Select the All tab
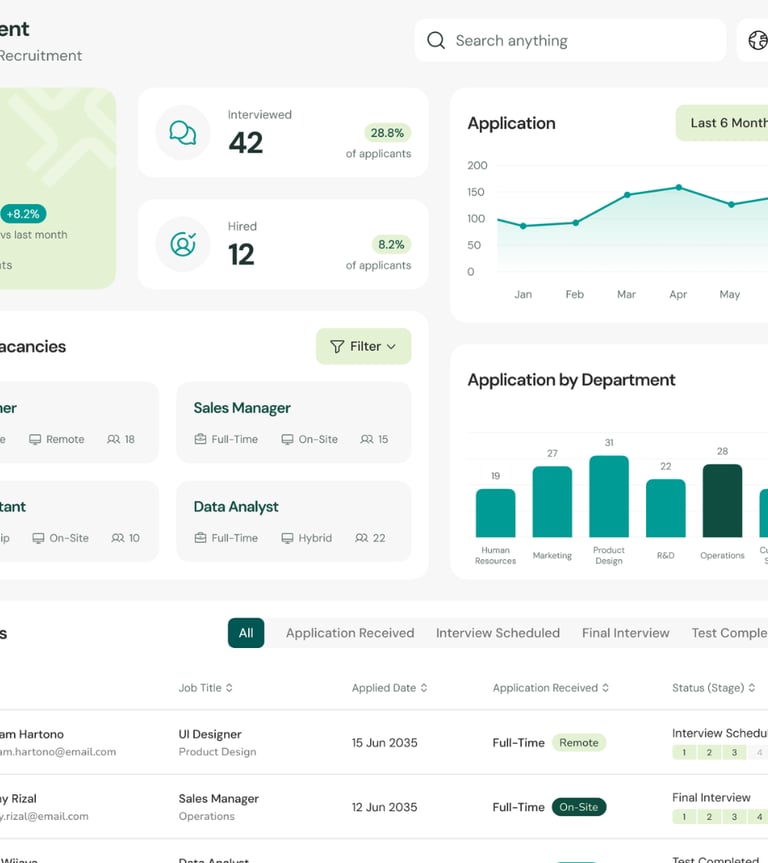The width and height of the screenshot is (768, 863). pyautogui.click(x=246, y=633)
